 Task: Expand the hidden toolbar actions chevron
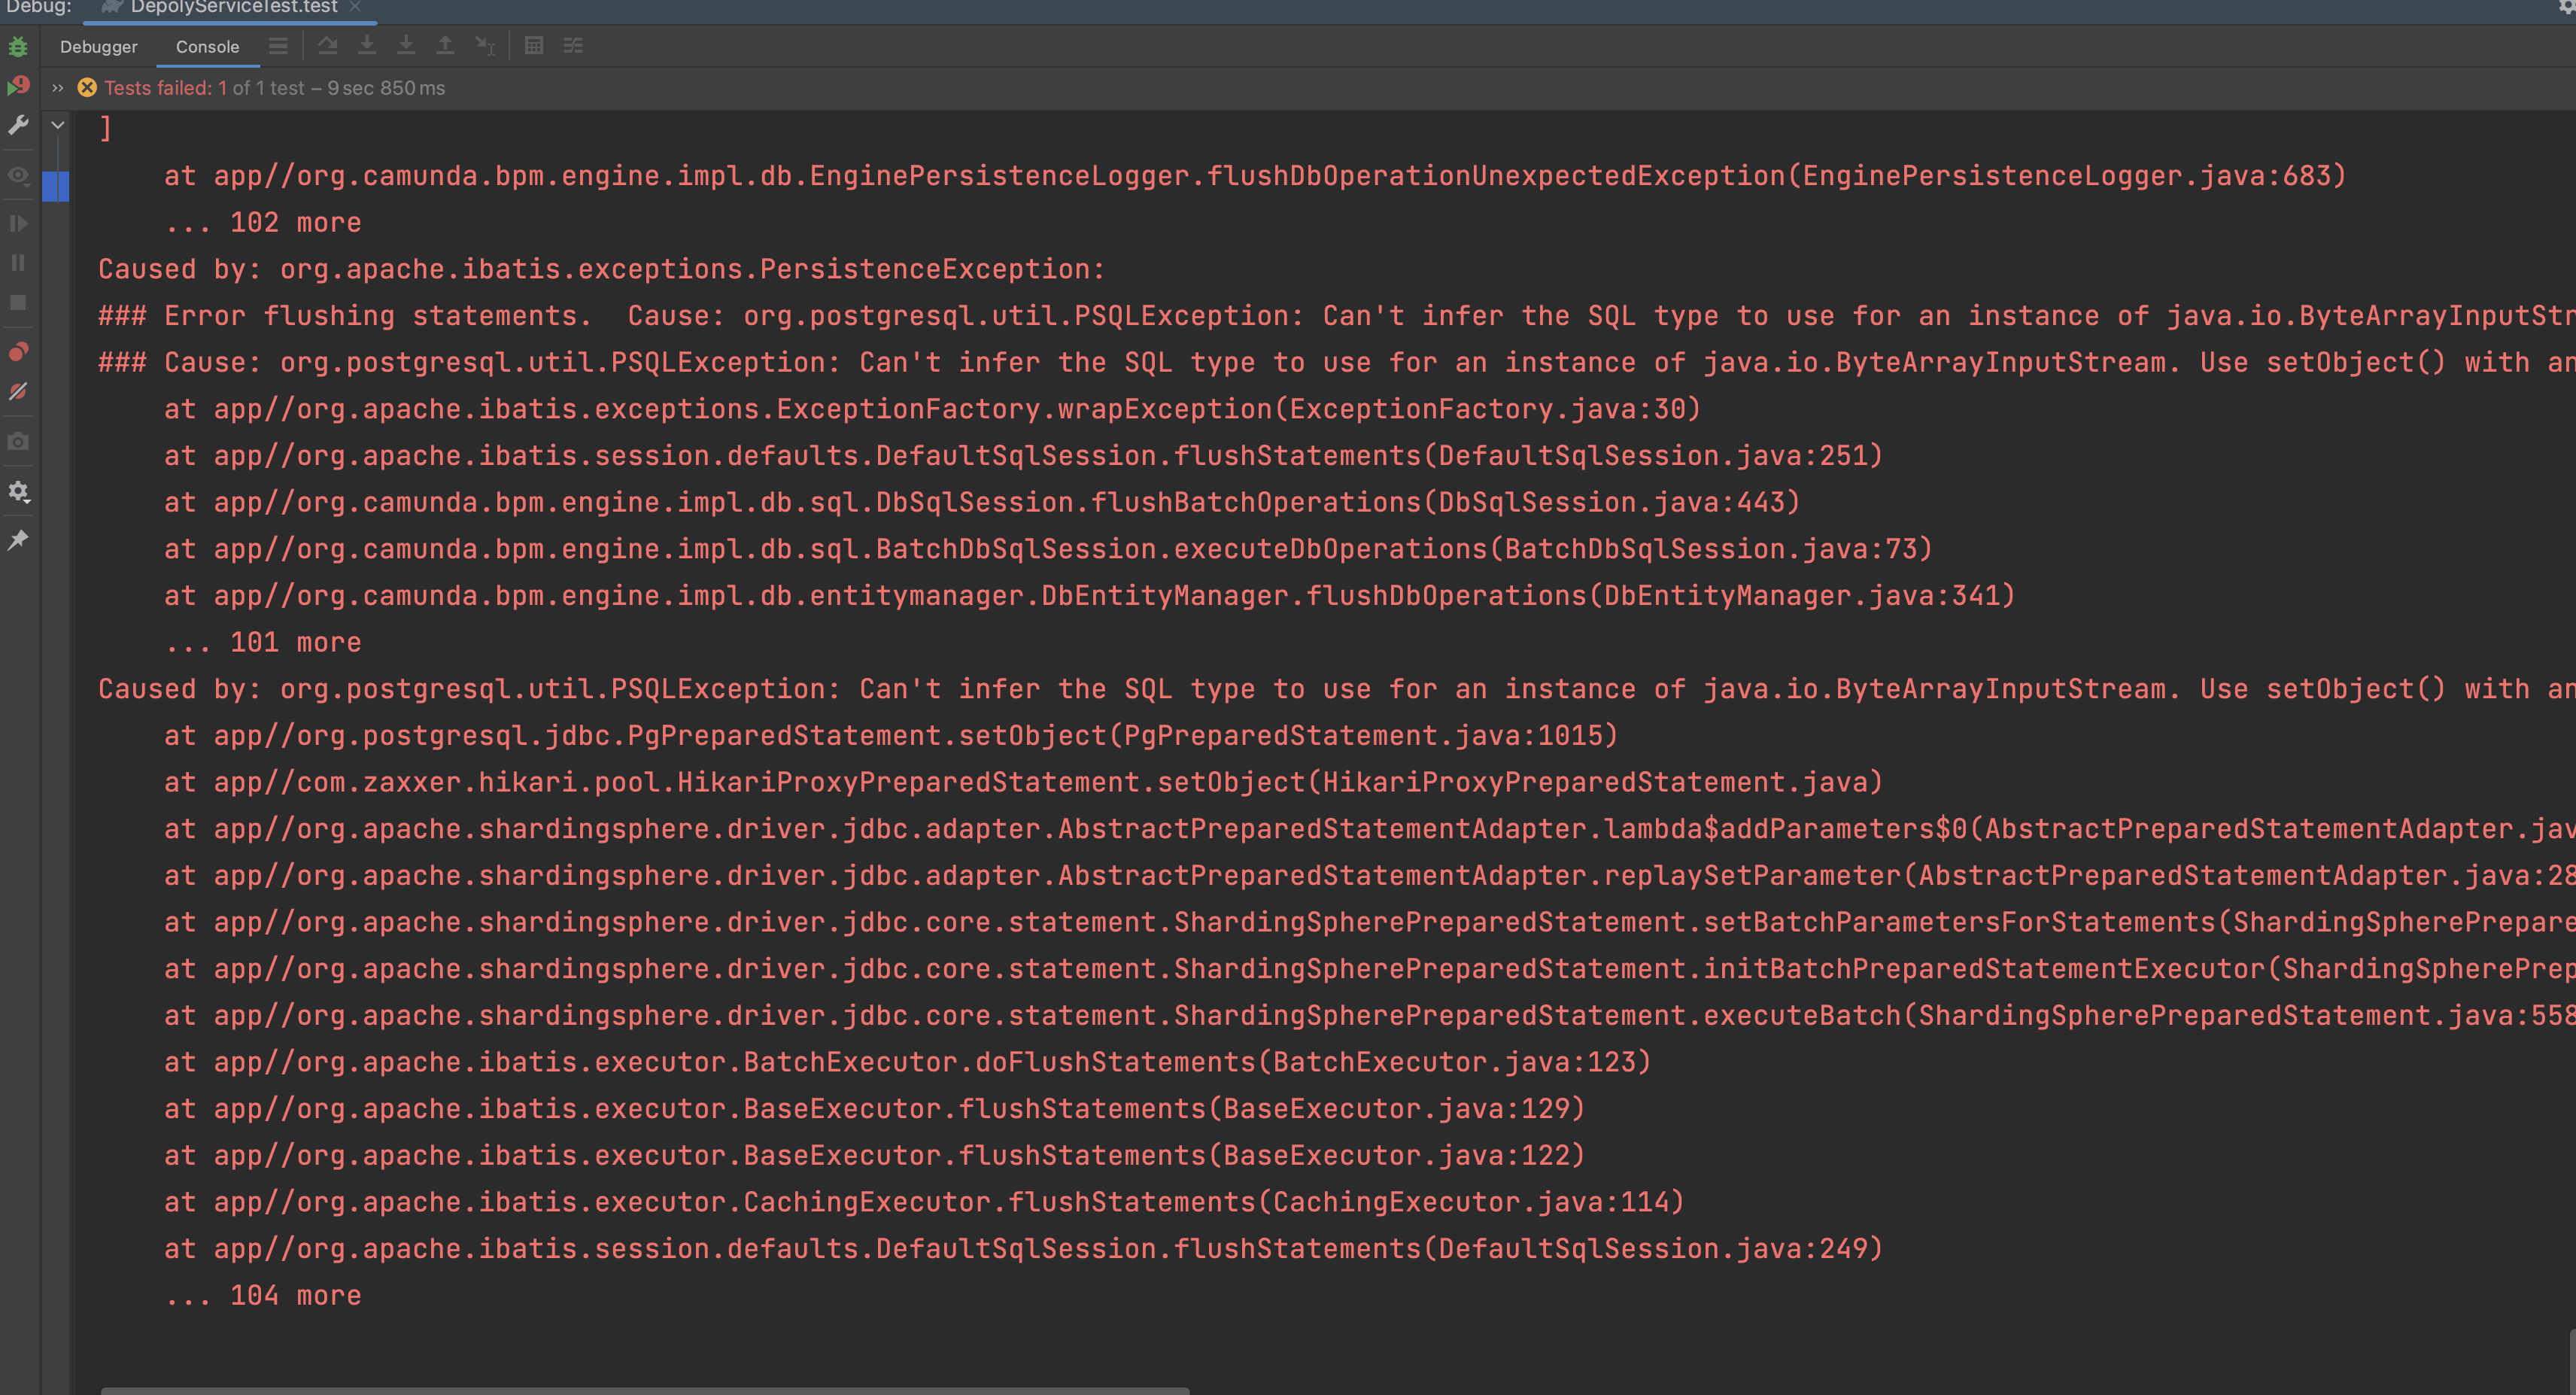click(57, 87)
